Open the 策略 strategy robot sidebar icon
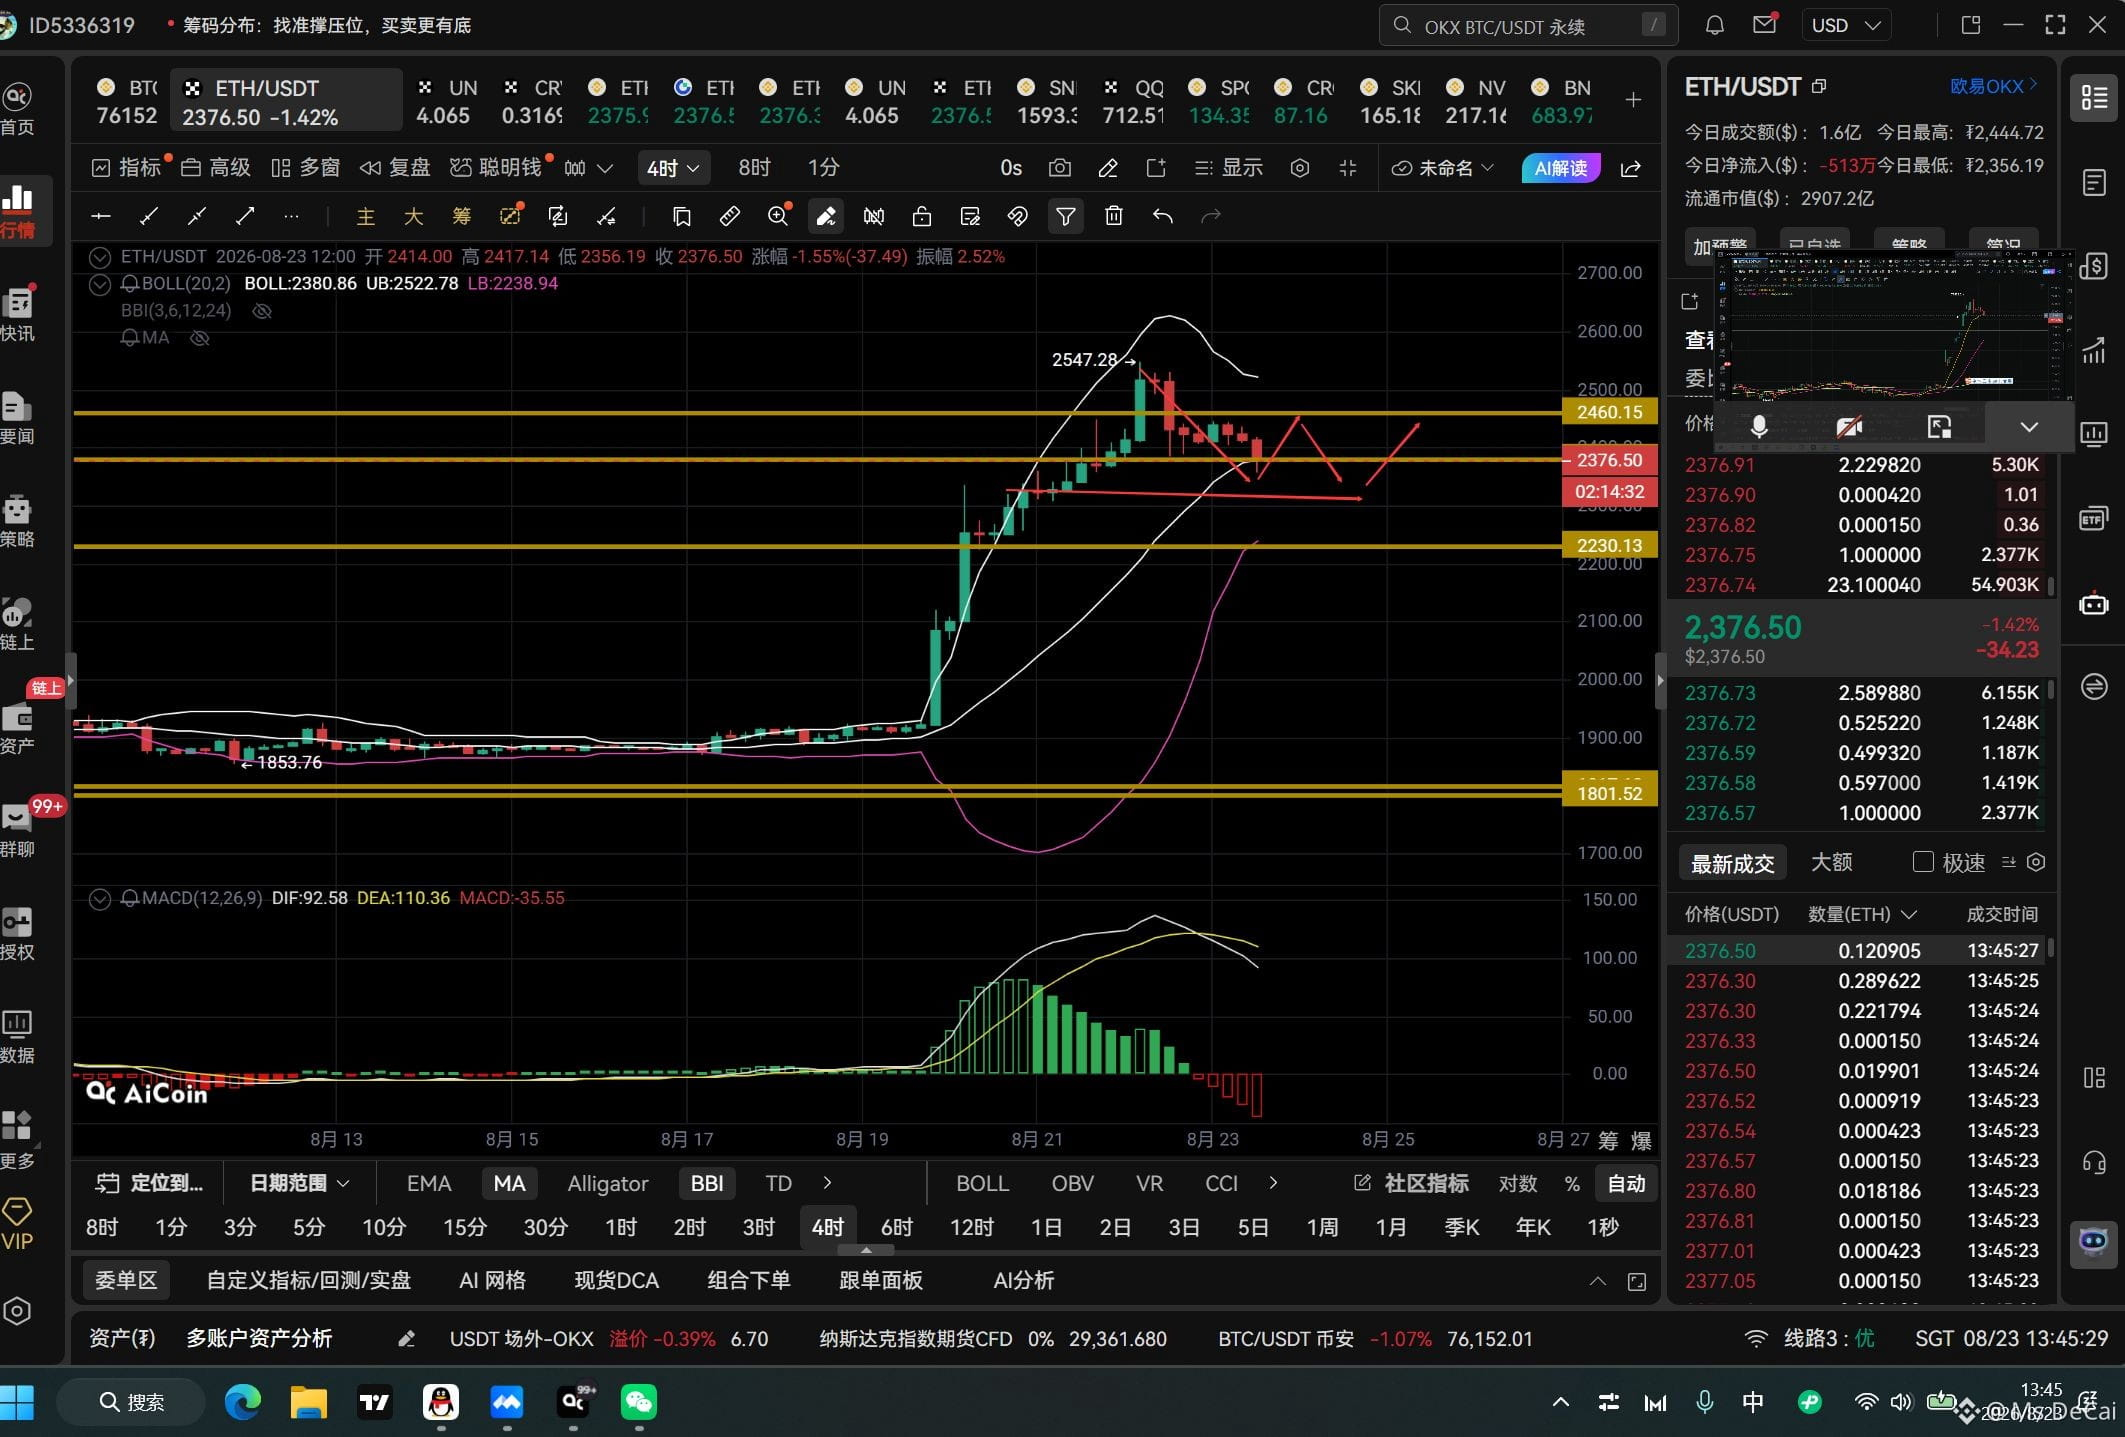The width and height of the screenshot is (2125, 1437). pyautogui.click(x=18, y=520)
